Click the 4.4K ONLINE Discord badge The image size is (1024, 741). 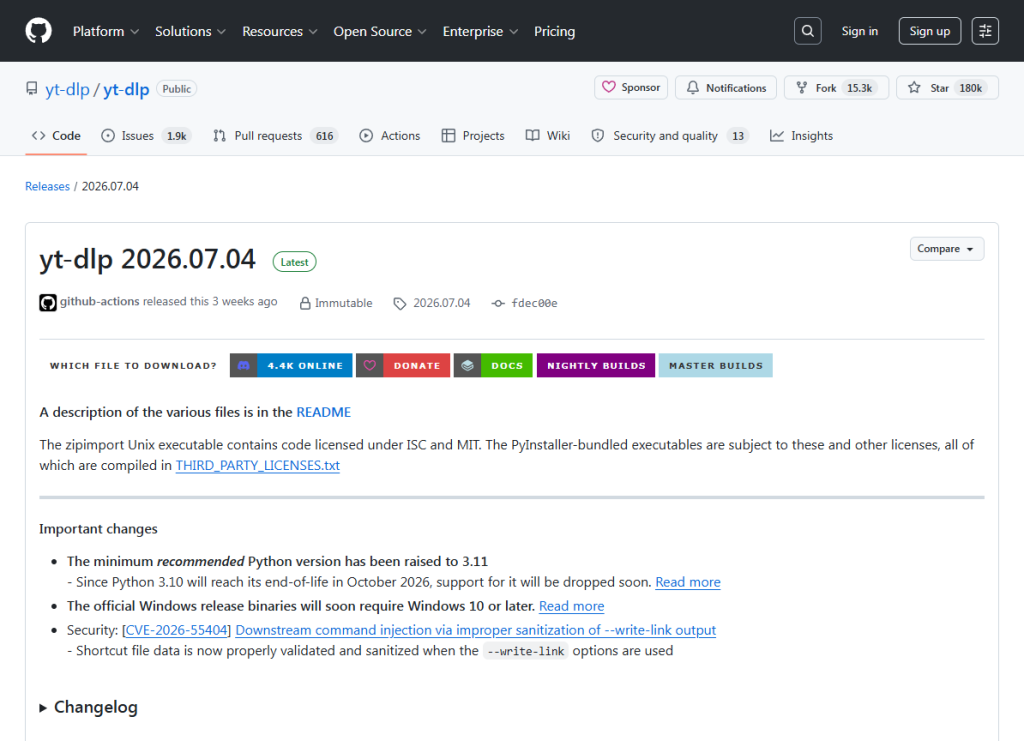click(291, 366)
